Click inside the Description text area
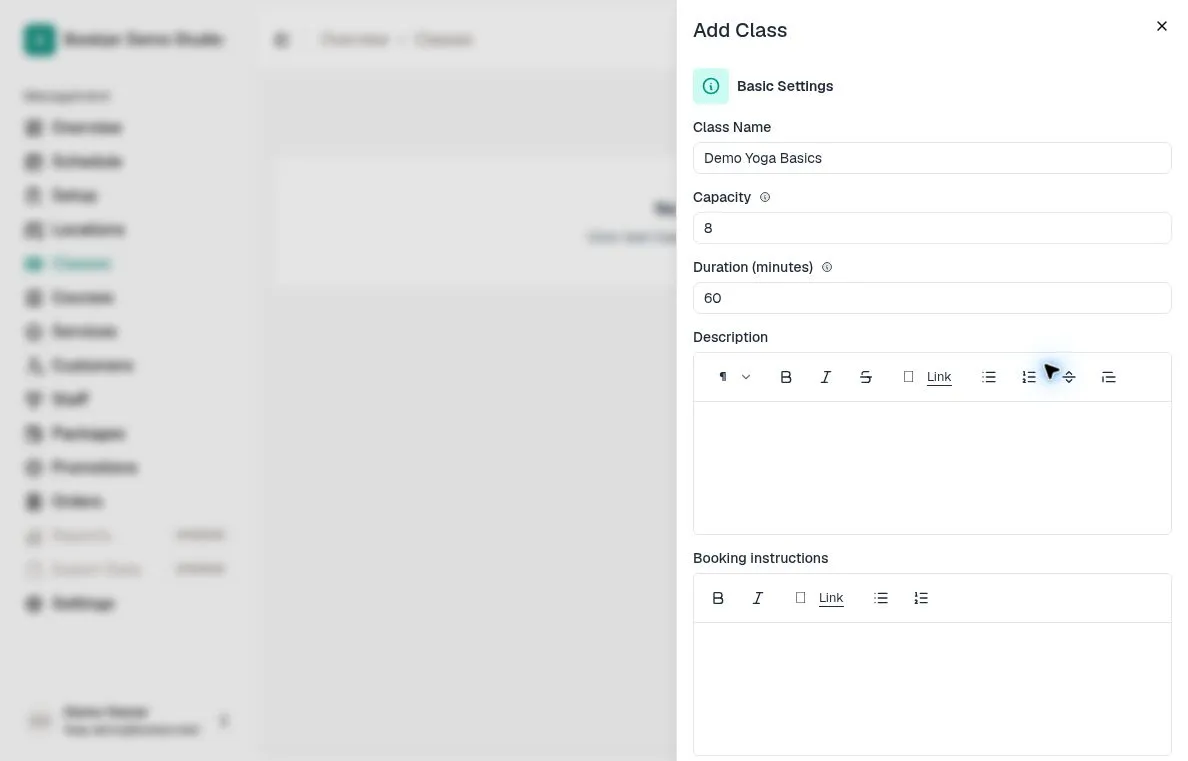Viewport: 1188px width, 761px height. [x=932, y=468]
